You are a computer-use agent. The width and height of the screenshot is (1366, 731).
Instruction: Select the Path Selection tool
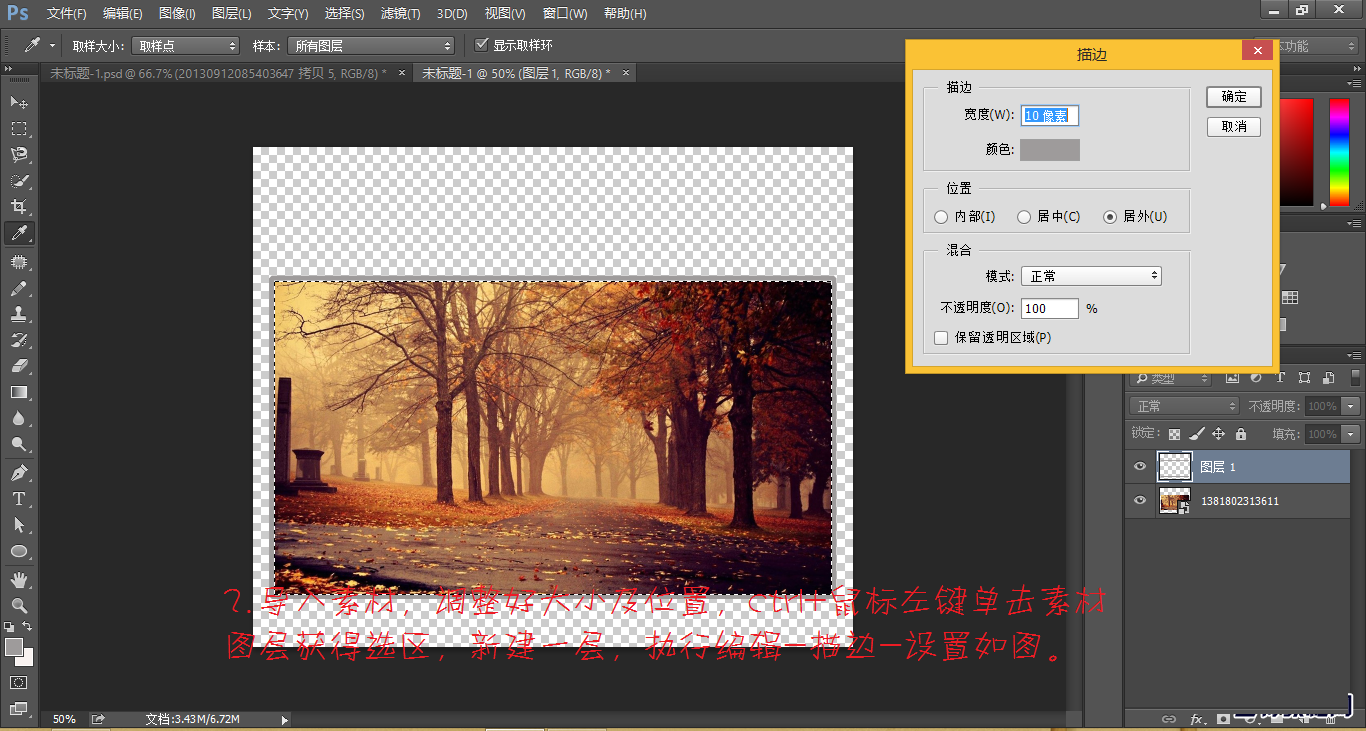coord(19,524)
